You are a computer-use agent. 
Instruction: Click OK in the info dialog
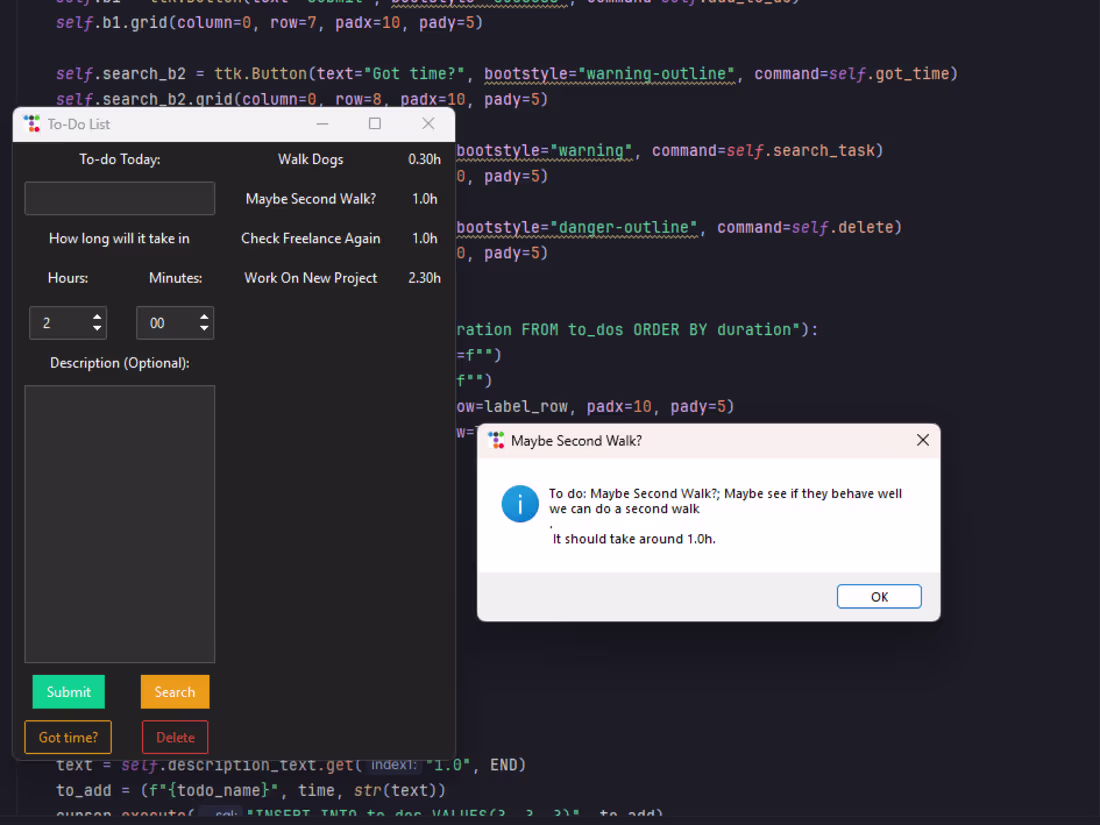(x=879, y=596)
